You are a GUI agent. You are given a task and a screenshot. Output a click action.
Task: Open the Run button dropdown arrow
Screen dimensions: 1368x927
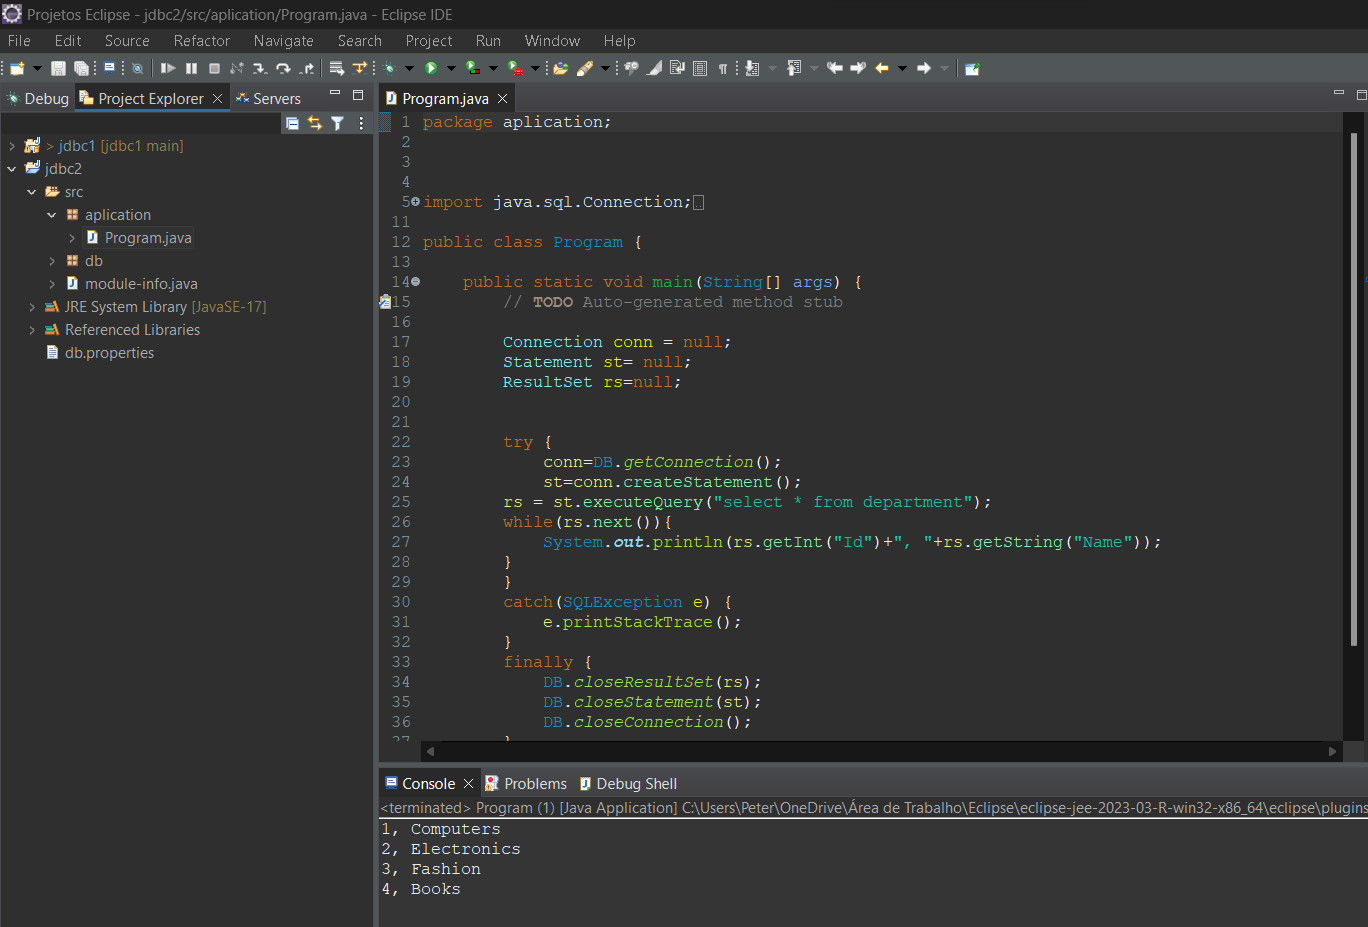click(x=450, y=68)
